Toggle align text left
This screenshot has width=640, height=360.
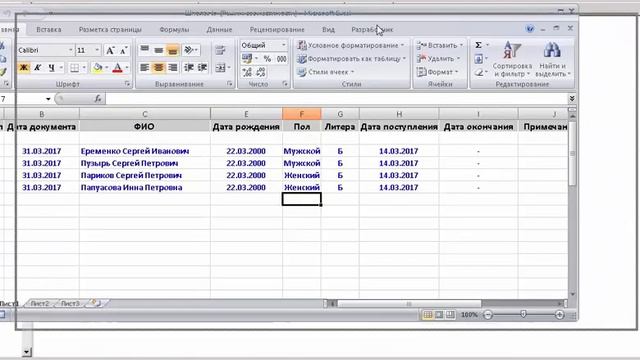coord(144,68)
